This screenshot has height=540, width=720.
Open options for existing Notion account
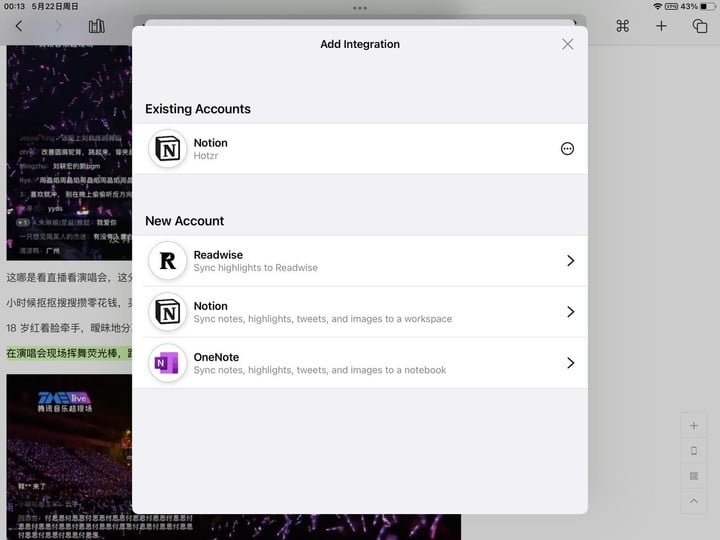pyautogui.click(x=567, y=149)
